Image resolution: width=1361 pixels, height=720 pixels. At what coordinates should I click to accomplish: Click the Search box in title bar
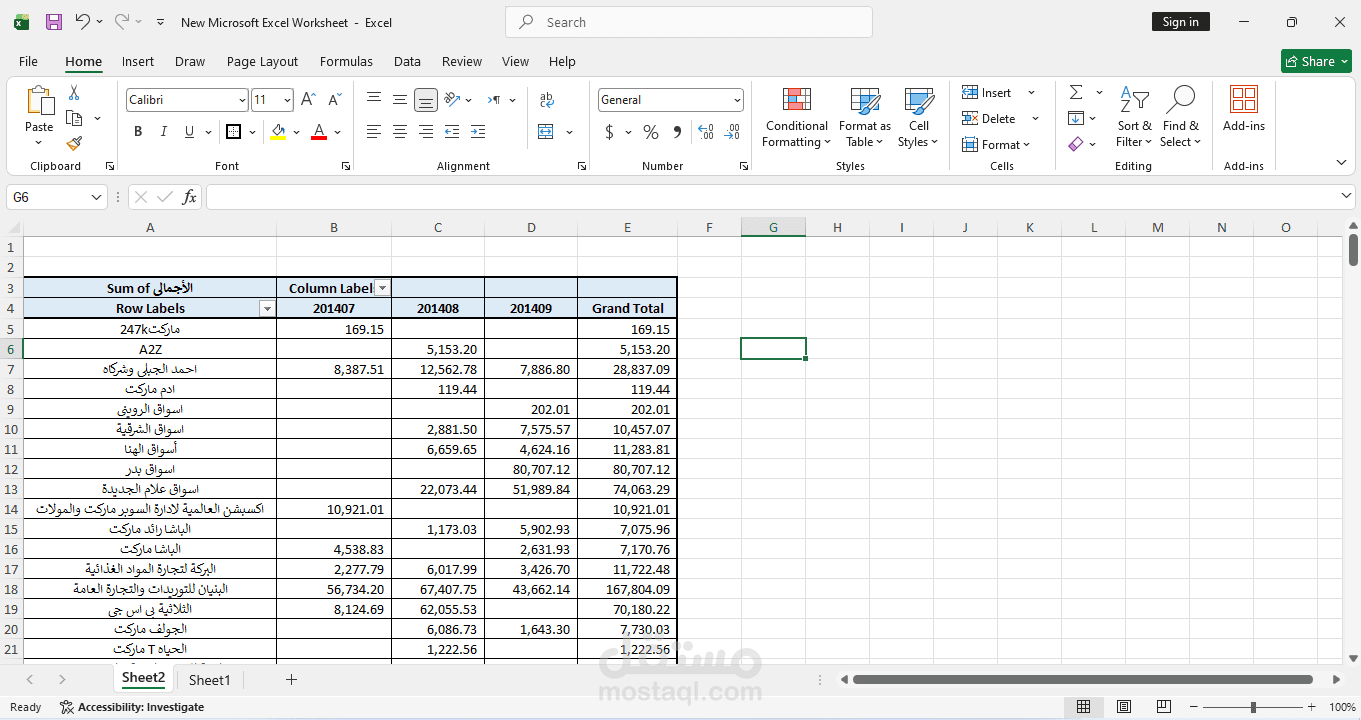point(689,22)
